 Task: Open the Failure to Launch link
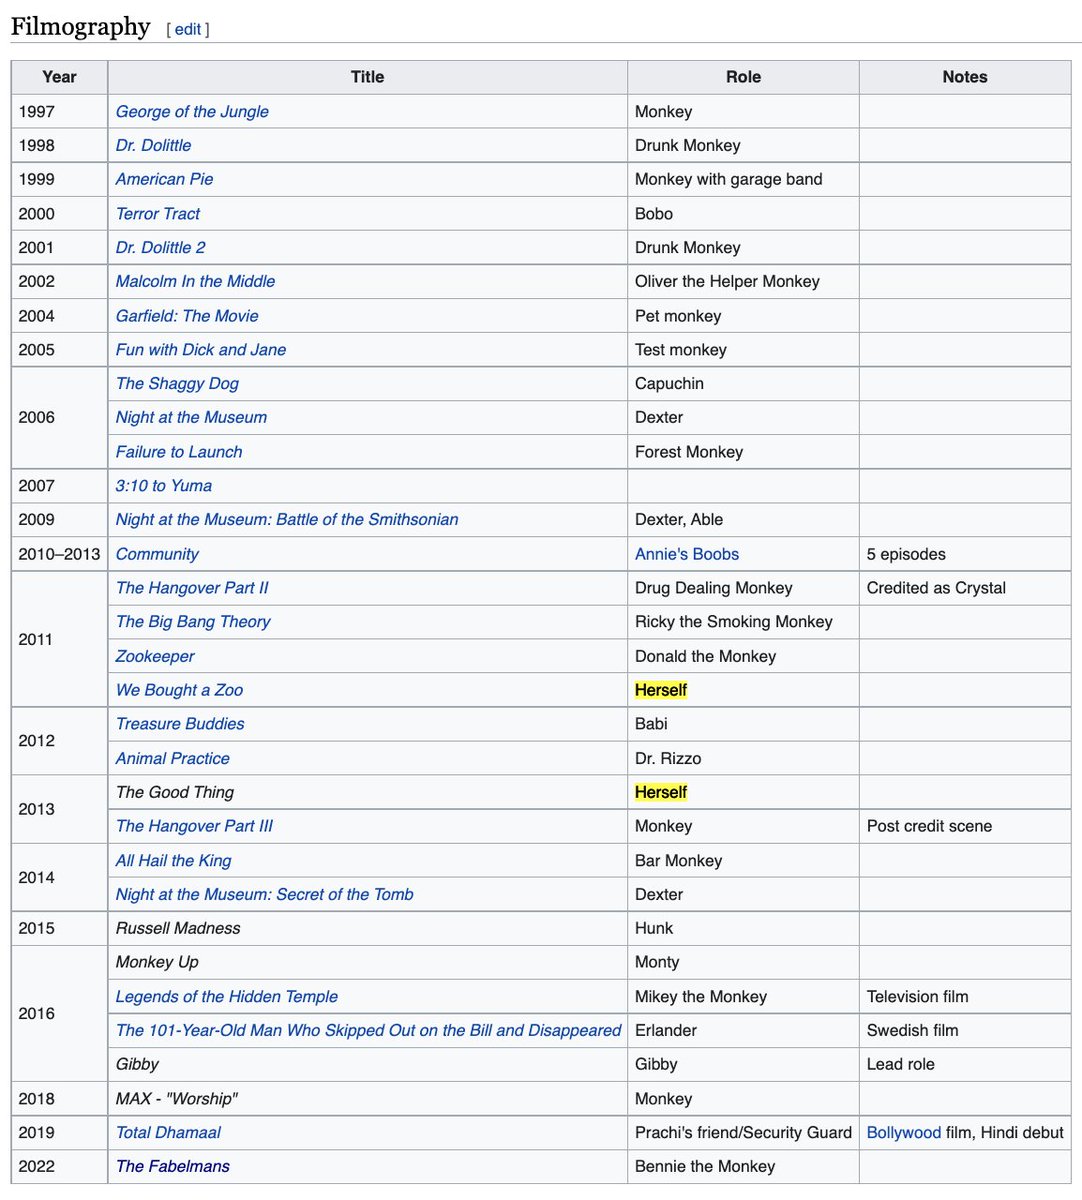click(x=179, y=452)
